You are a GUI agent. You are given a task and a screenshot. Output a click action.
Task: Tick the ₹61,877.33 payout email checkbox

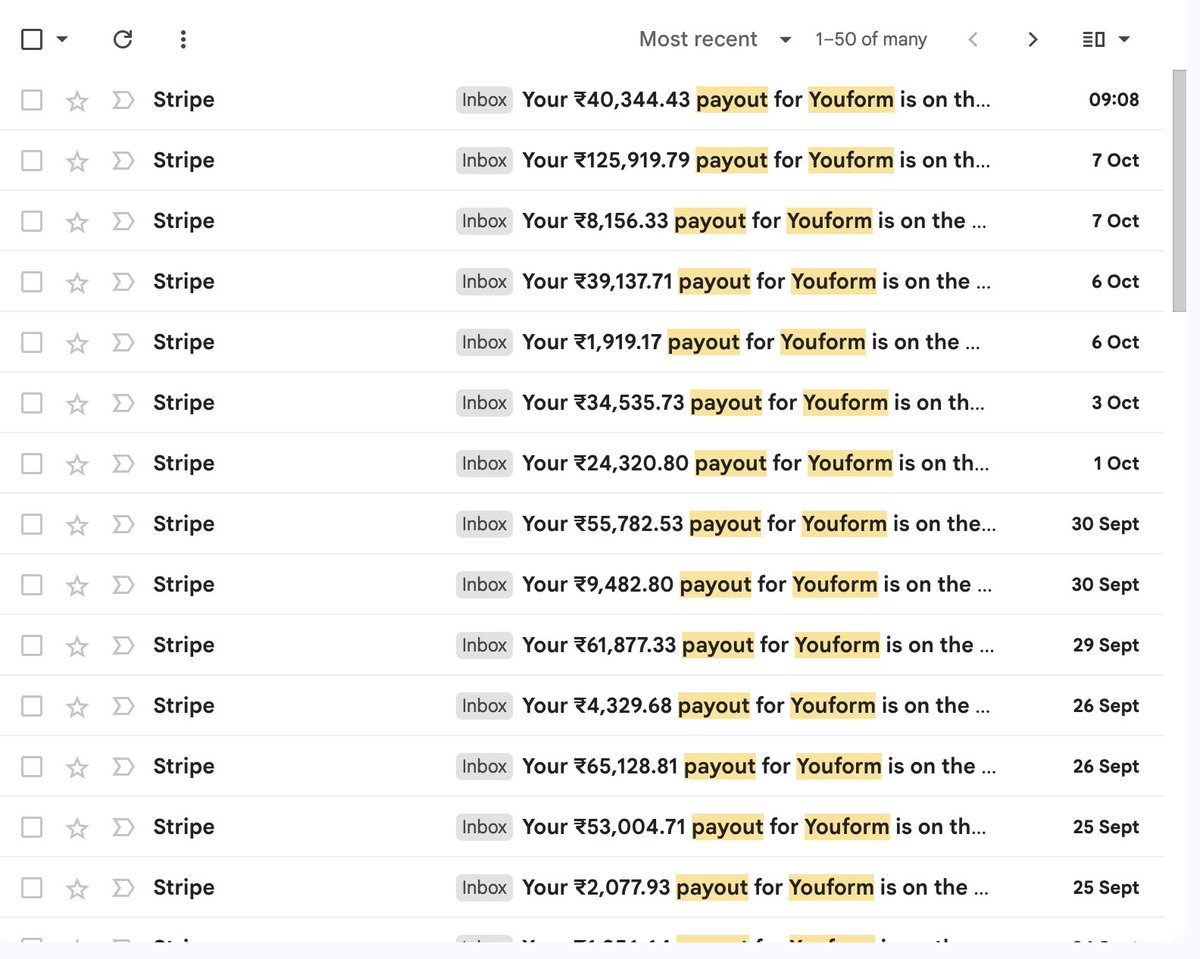coord(32,645)
